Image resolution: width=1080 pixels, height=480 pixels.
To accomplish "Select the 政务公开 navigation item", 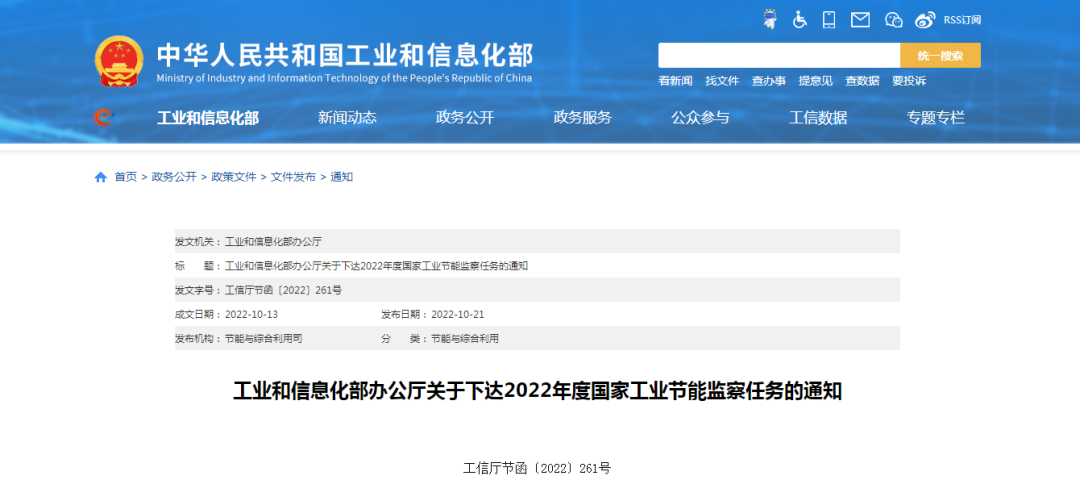I will [465, 118].
